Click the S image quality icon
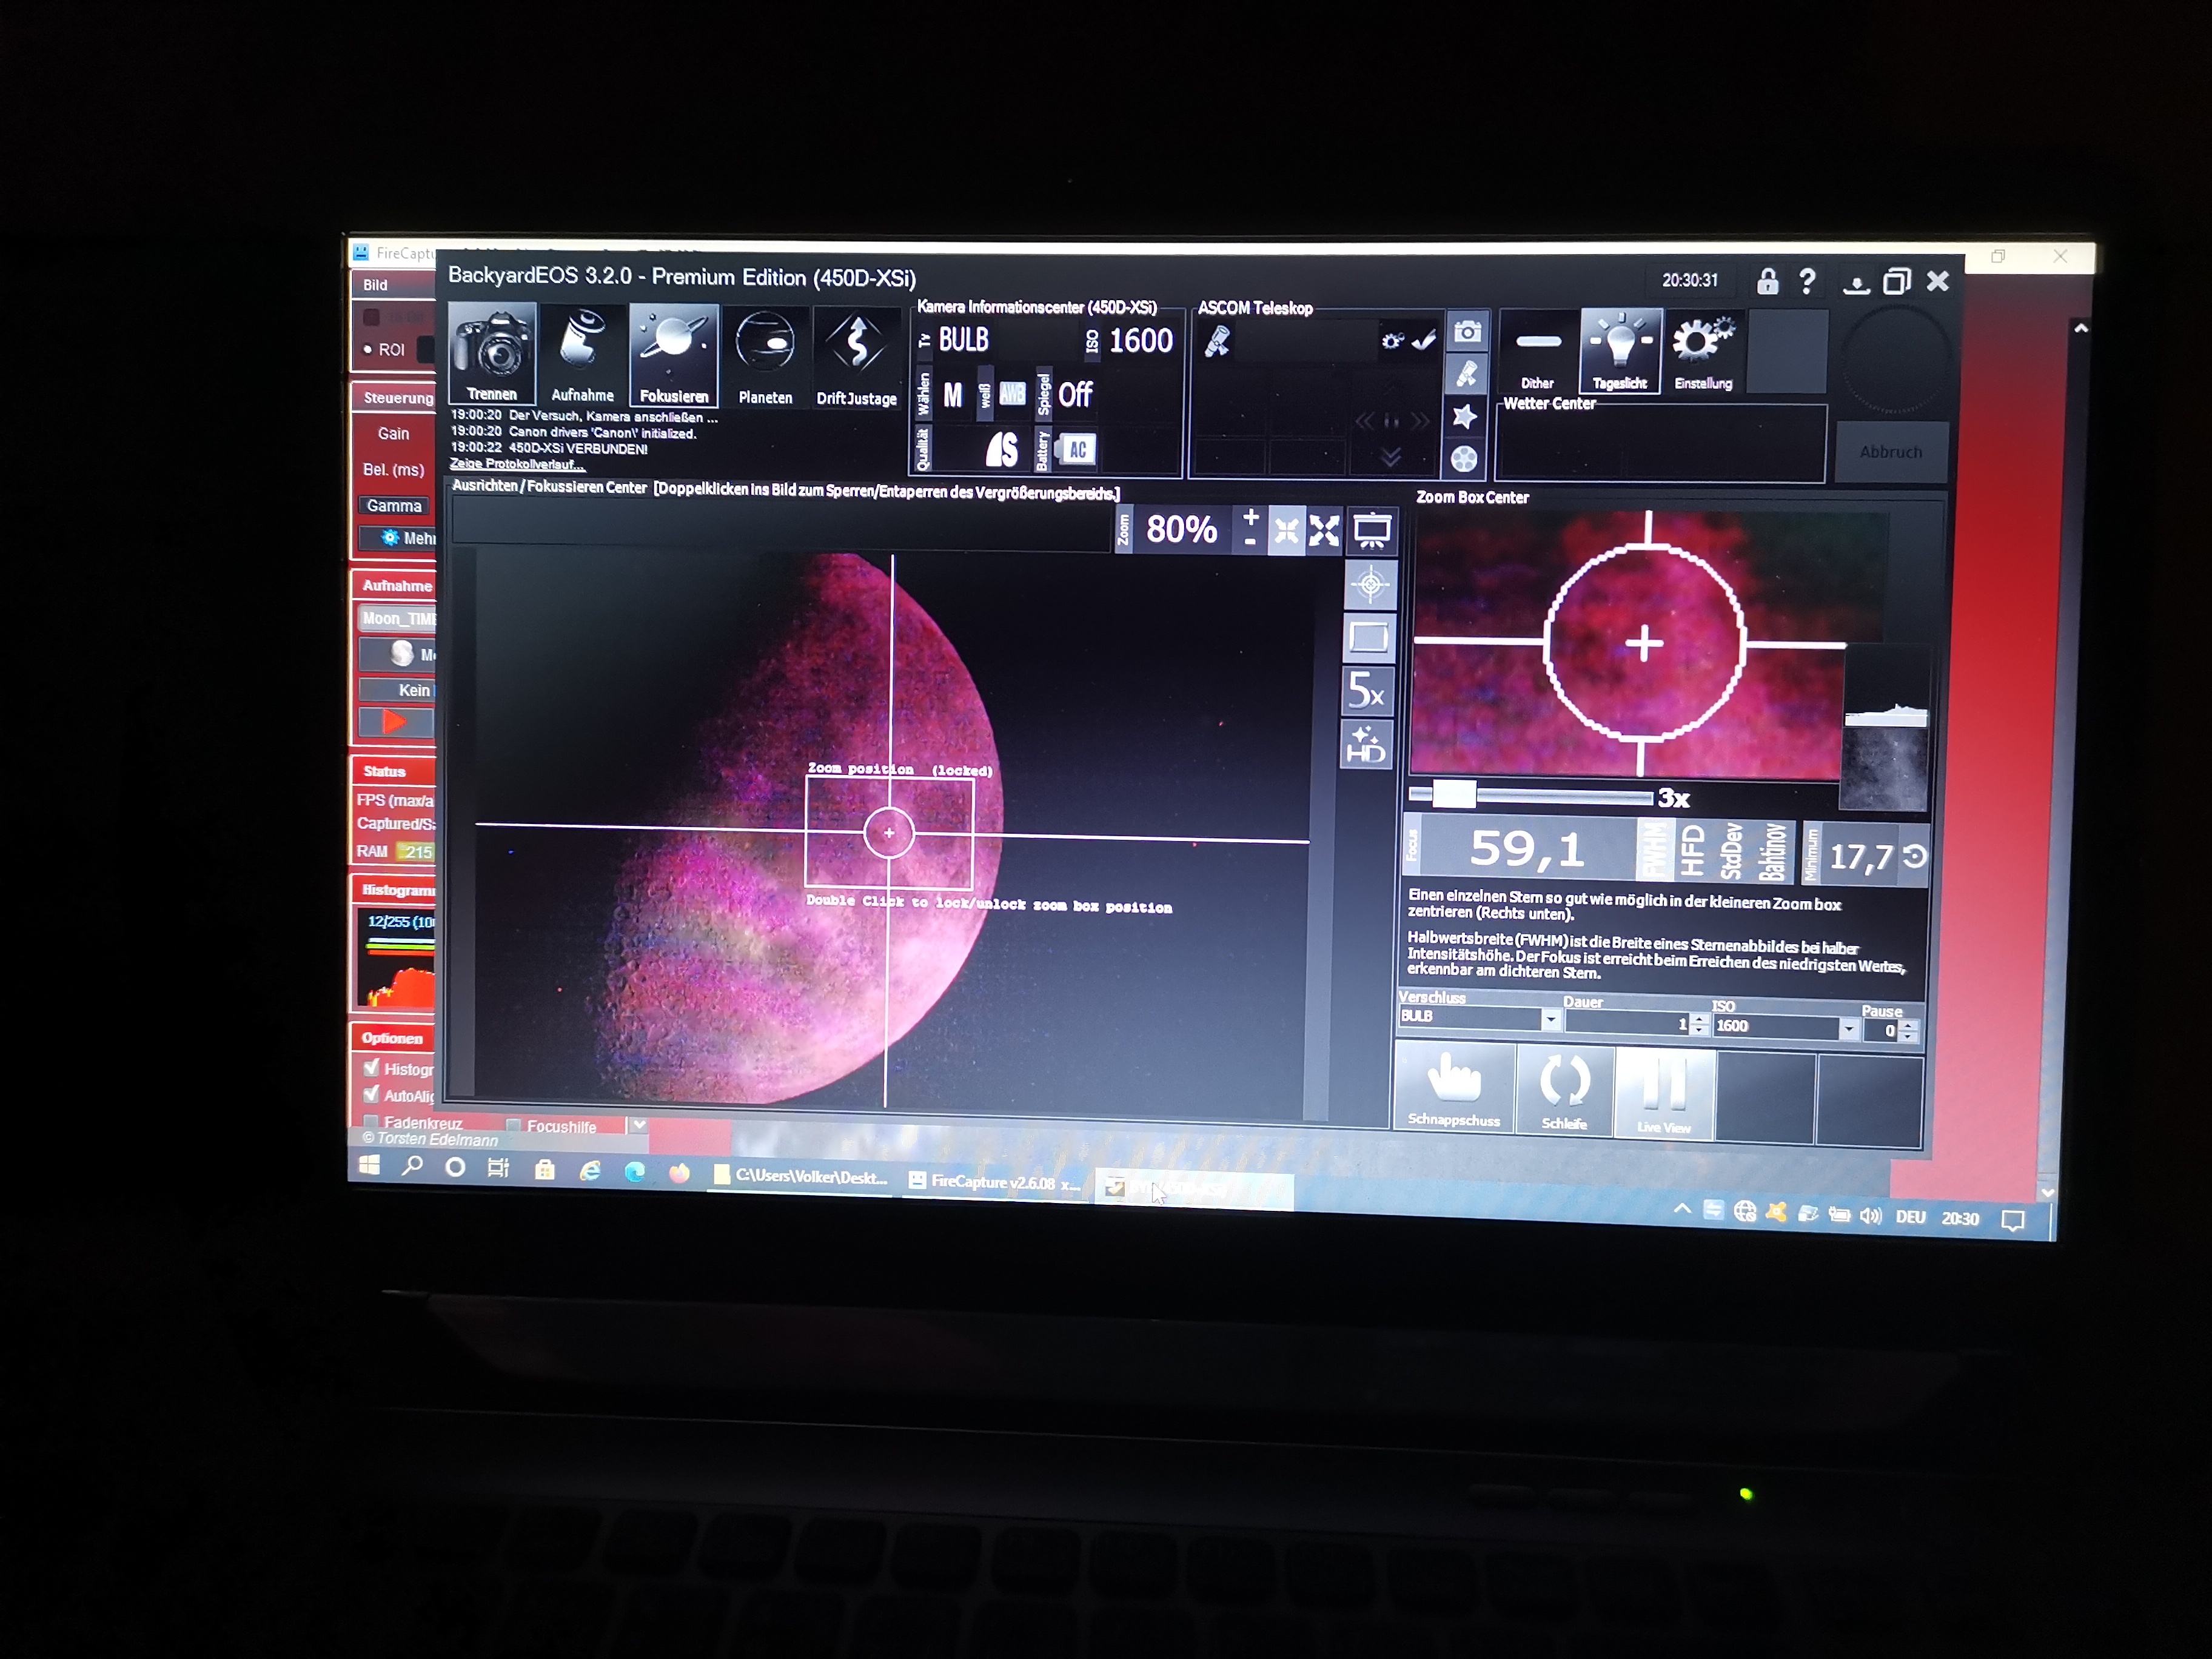The width and height of the screenshot is (2212, 1659). 1002,449
